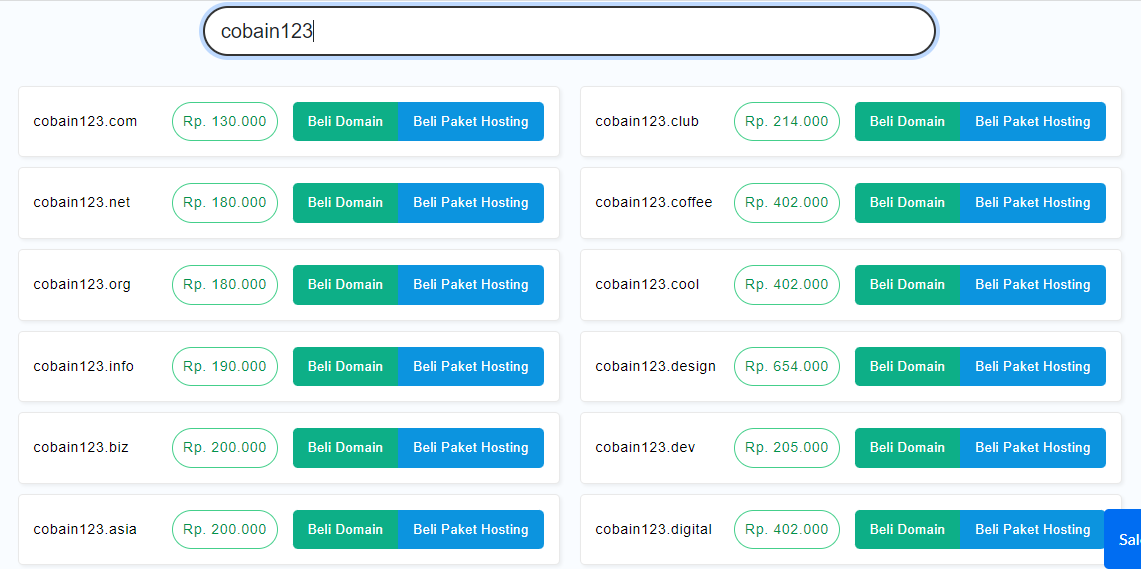Viewport: 1141px width, 569px height.
Task: Select Beli Paket Hosting for cobain123.club
Action: pyautogui.click(x=1033, y=122)
